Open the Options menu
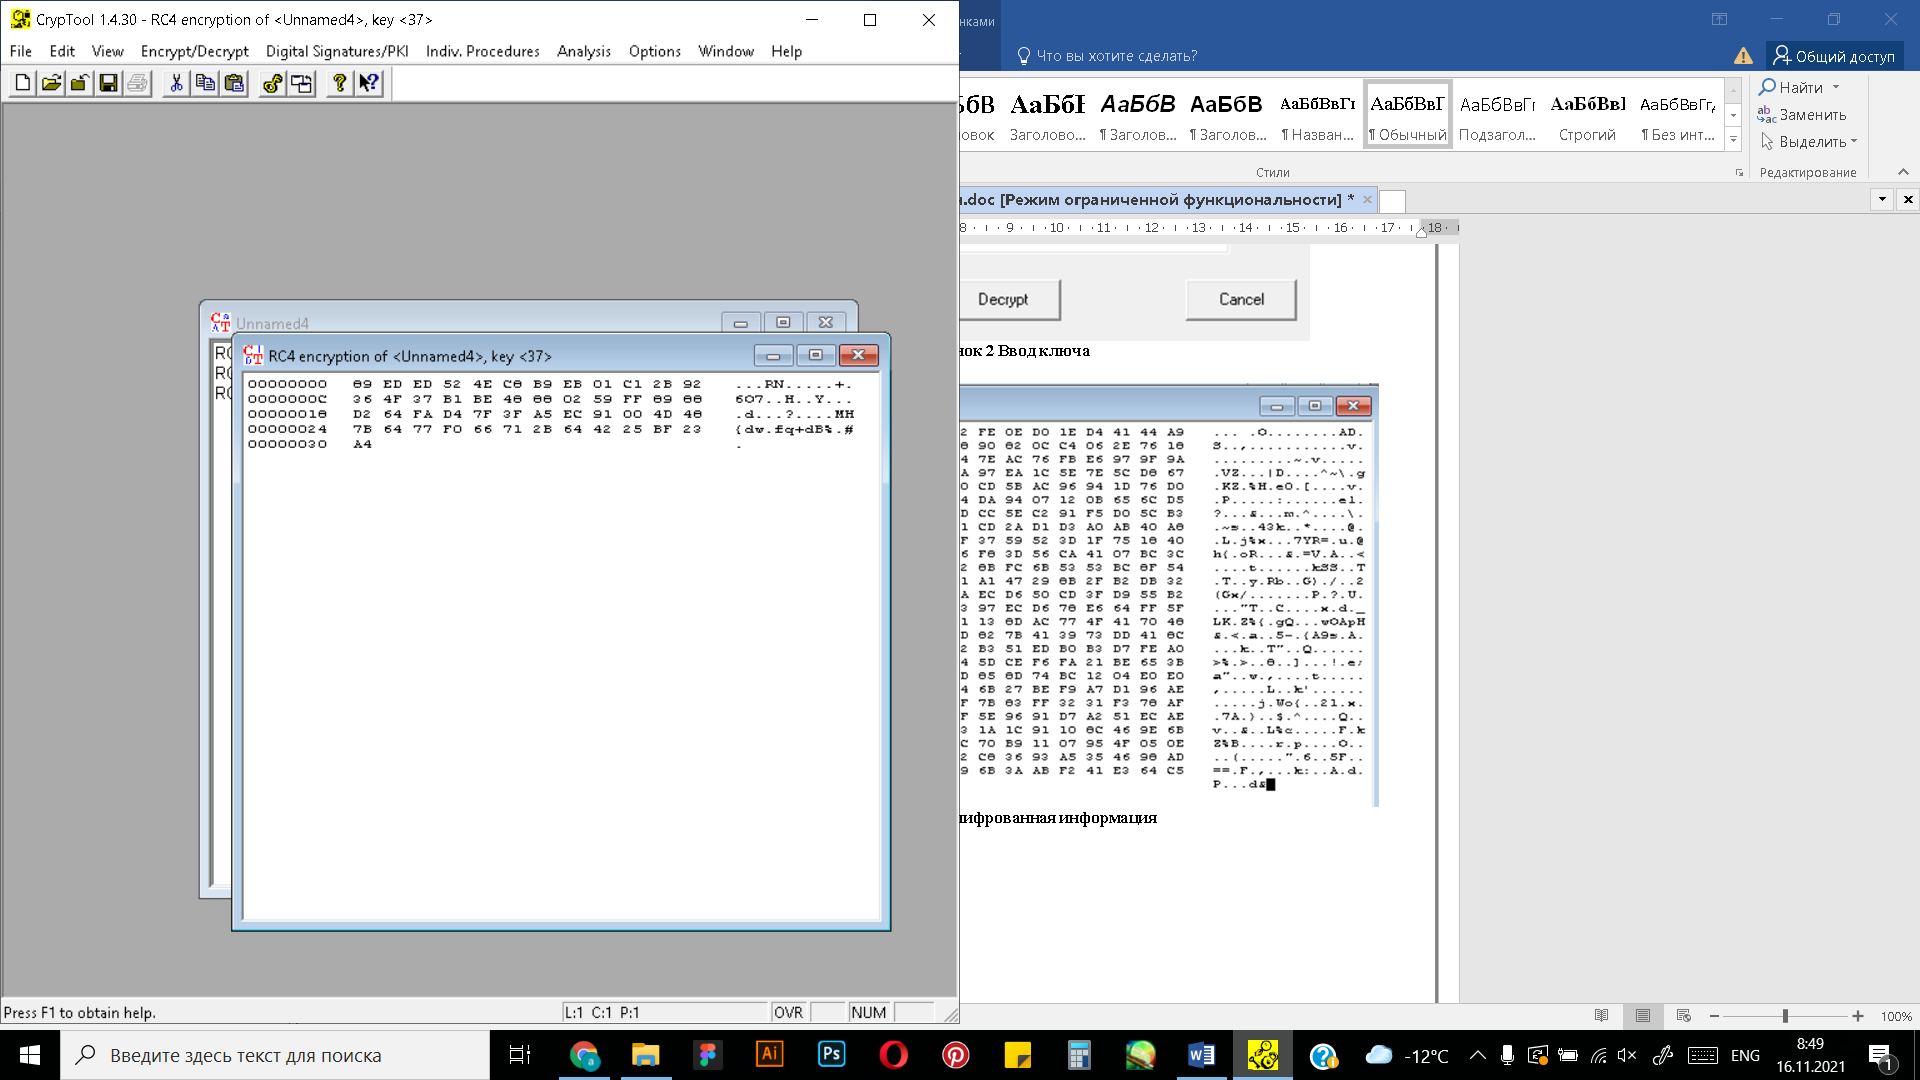 655,51
